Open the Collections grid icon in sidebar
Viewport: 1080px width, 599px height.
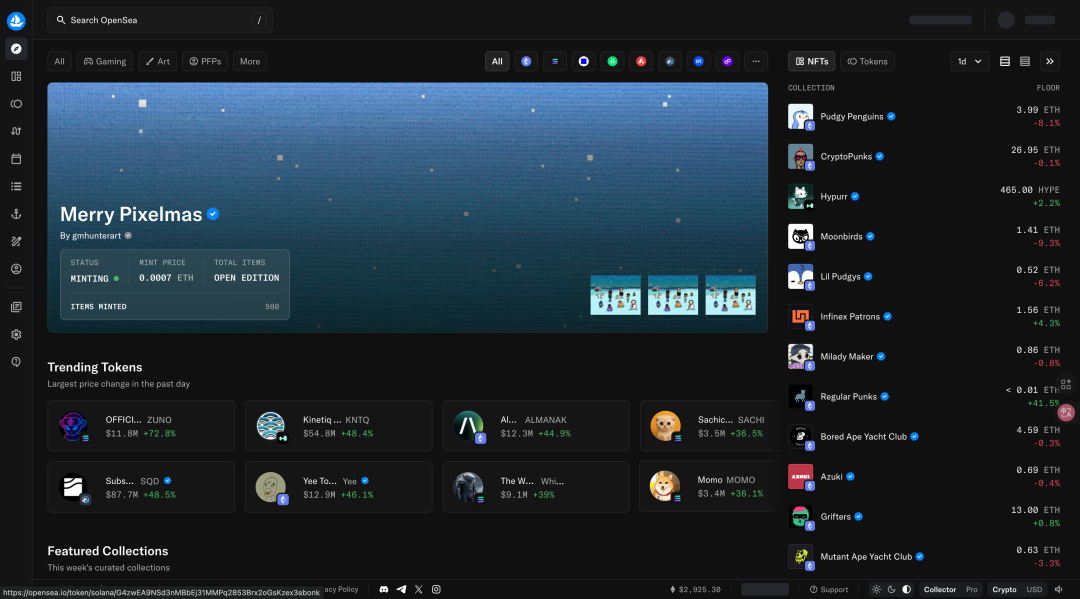[16, 76]
